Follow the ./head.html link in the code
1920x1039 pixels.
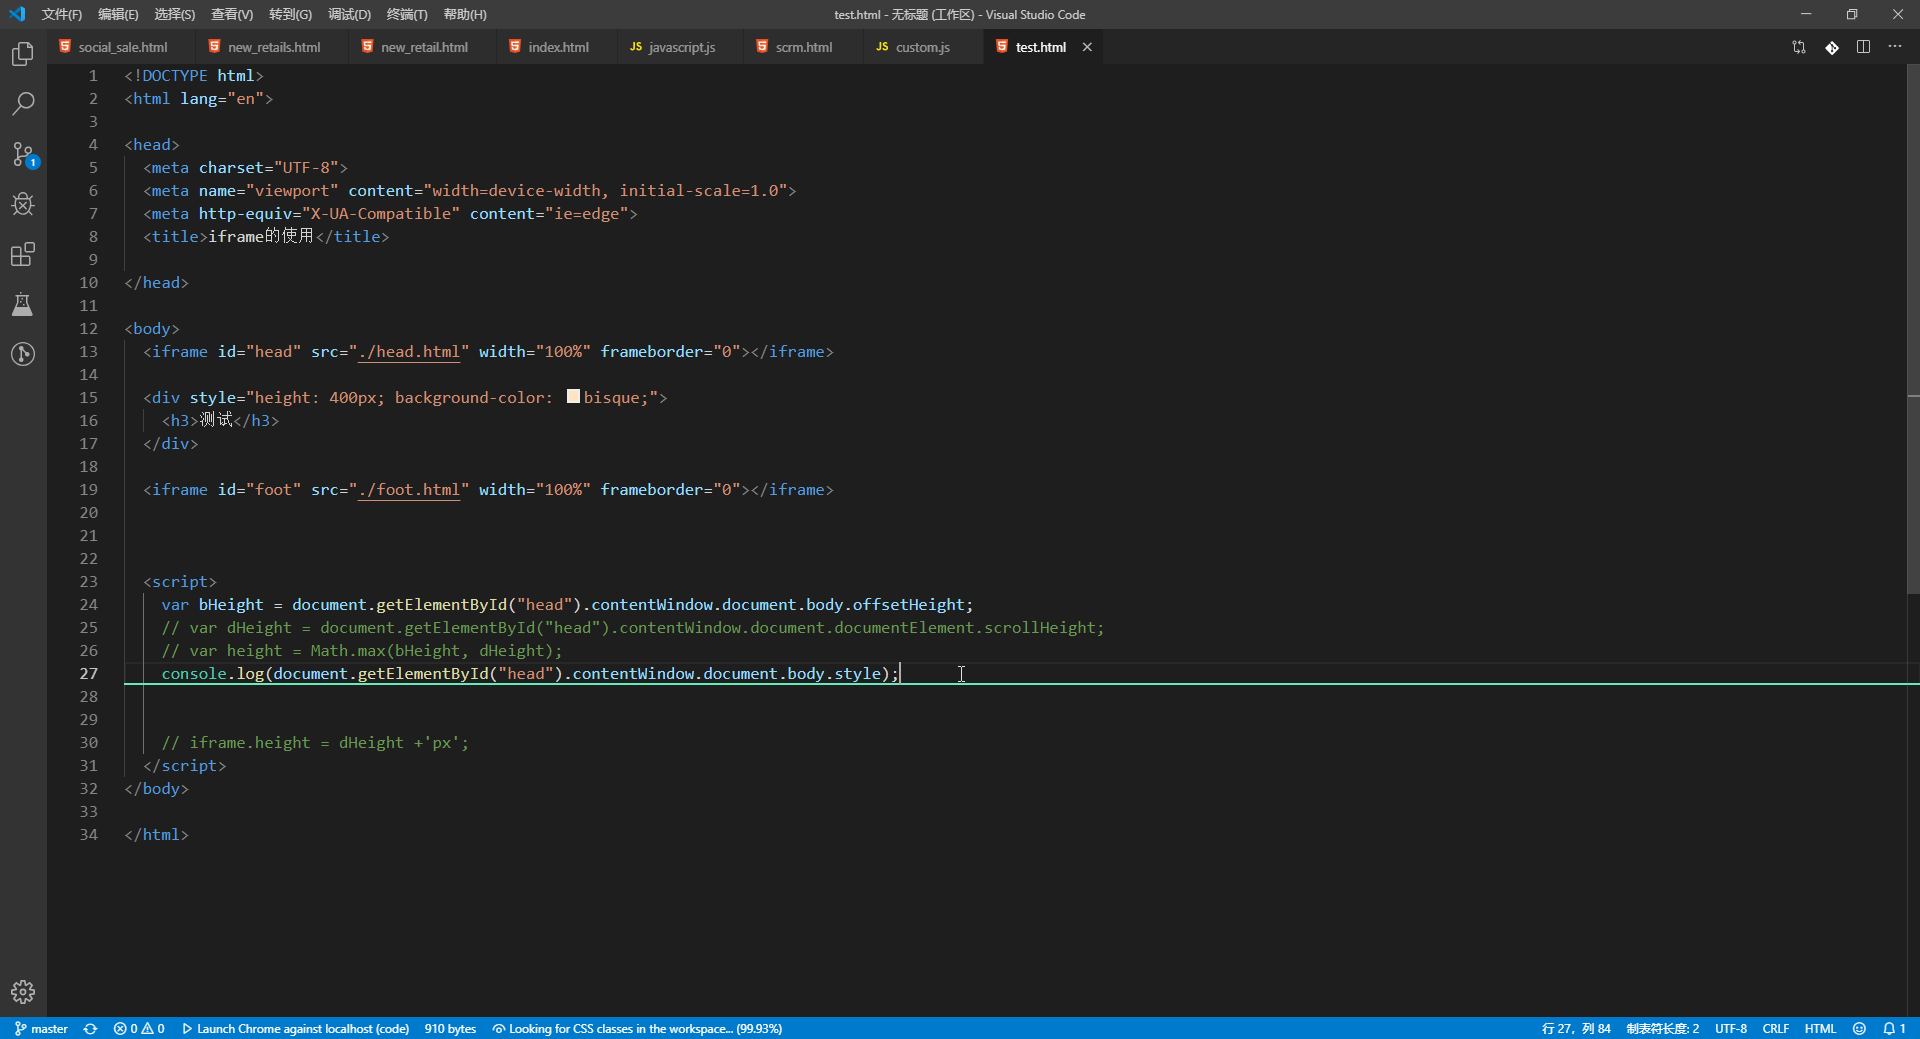(x=409, y=352)
